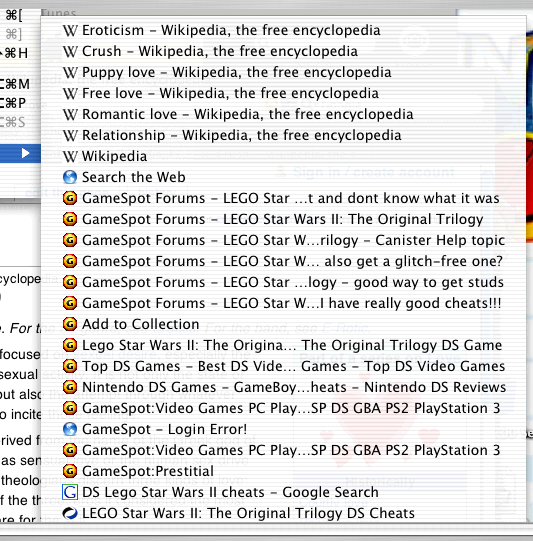Viewport: 533px width, 541px height.
Task: Choose GameSpot Forums good way to get studs entry
Action: (x=284, y=283)
